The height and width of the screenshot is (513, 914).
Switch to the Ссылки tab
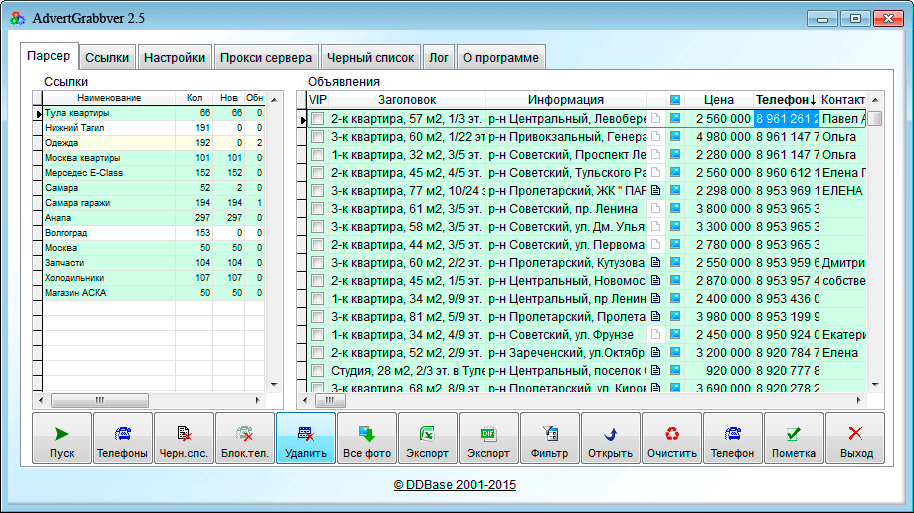pos(107,58)
